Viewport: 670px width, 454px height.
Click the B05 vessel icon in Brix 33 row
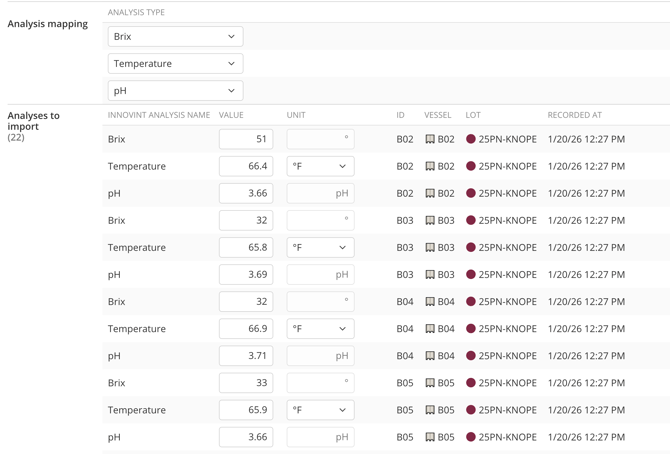click(430, 383)
